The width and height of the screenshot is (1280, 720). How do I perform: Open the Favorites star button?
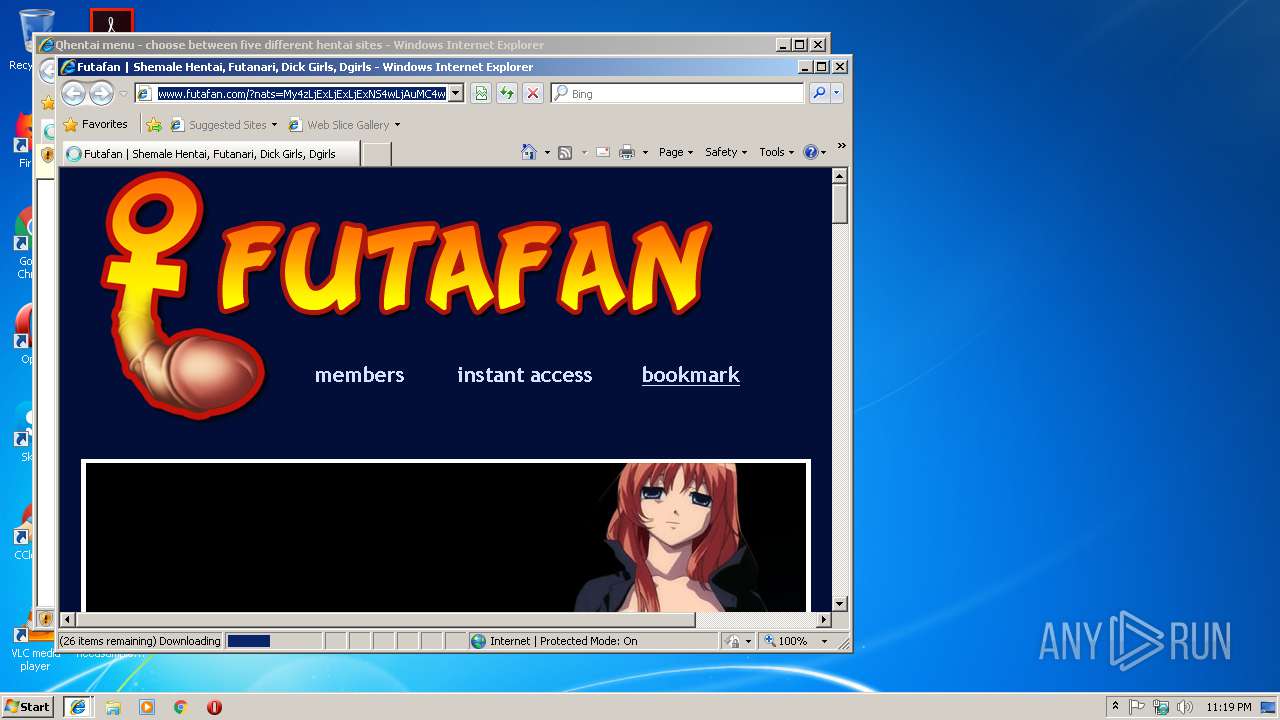(95, 125)
